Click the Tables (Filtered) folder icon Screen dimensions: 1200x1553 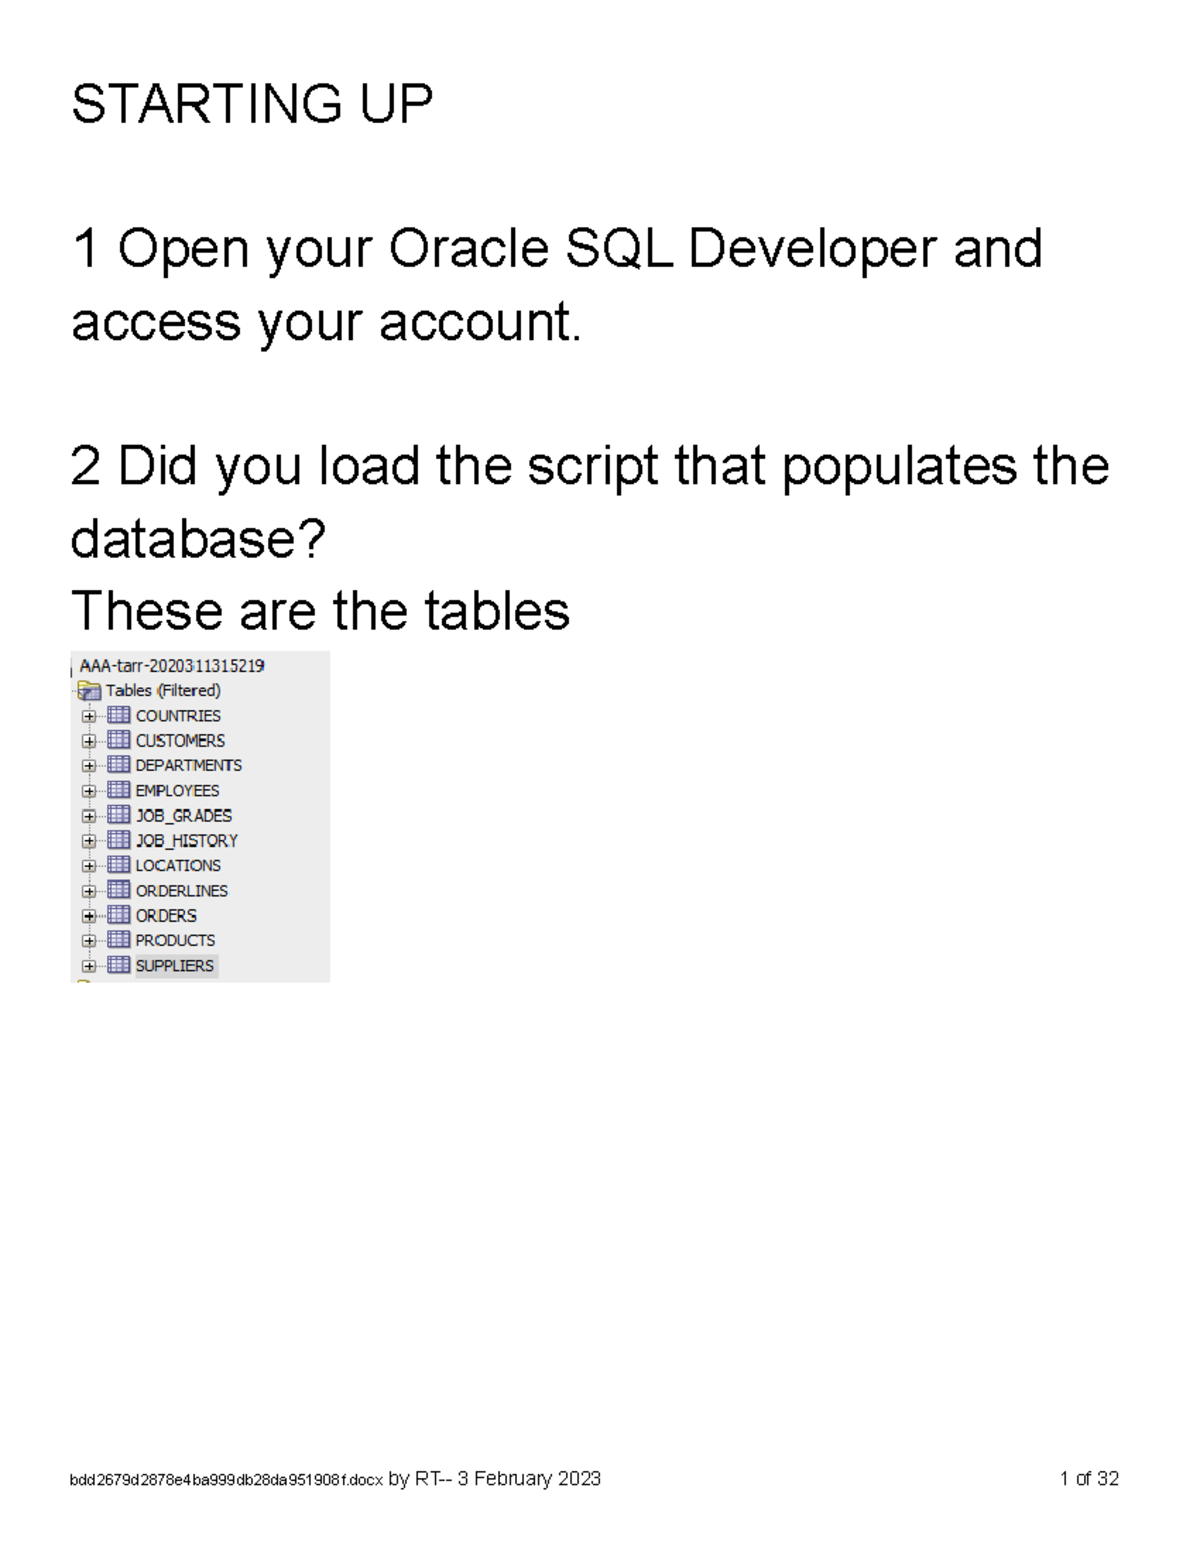tap(90, 691)
